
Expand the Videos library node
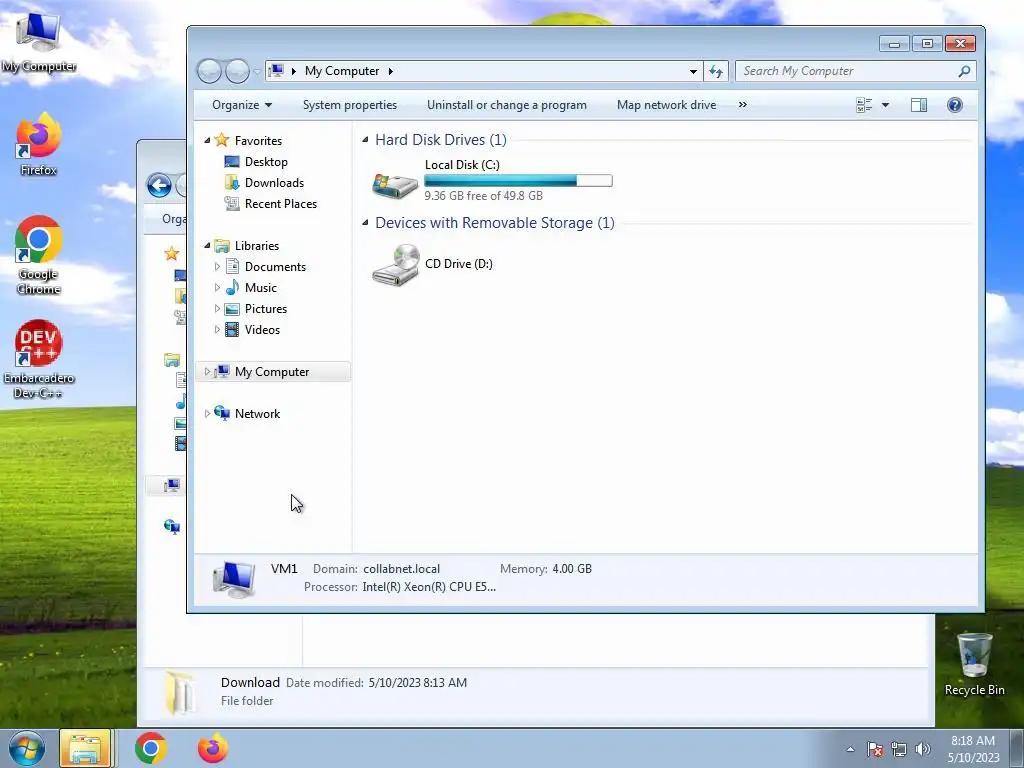tap(217, 330)
